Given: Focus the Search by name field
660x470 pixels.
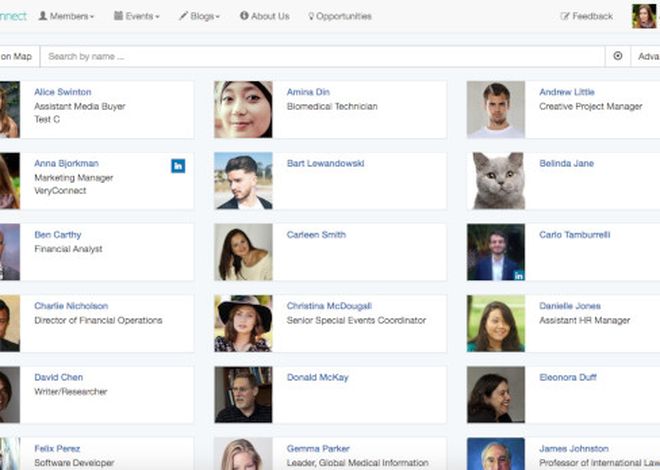Looking at the screenshot, I should click(322, 56).
